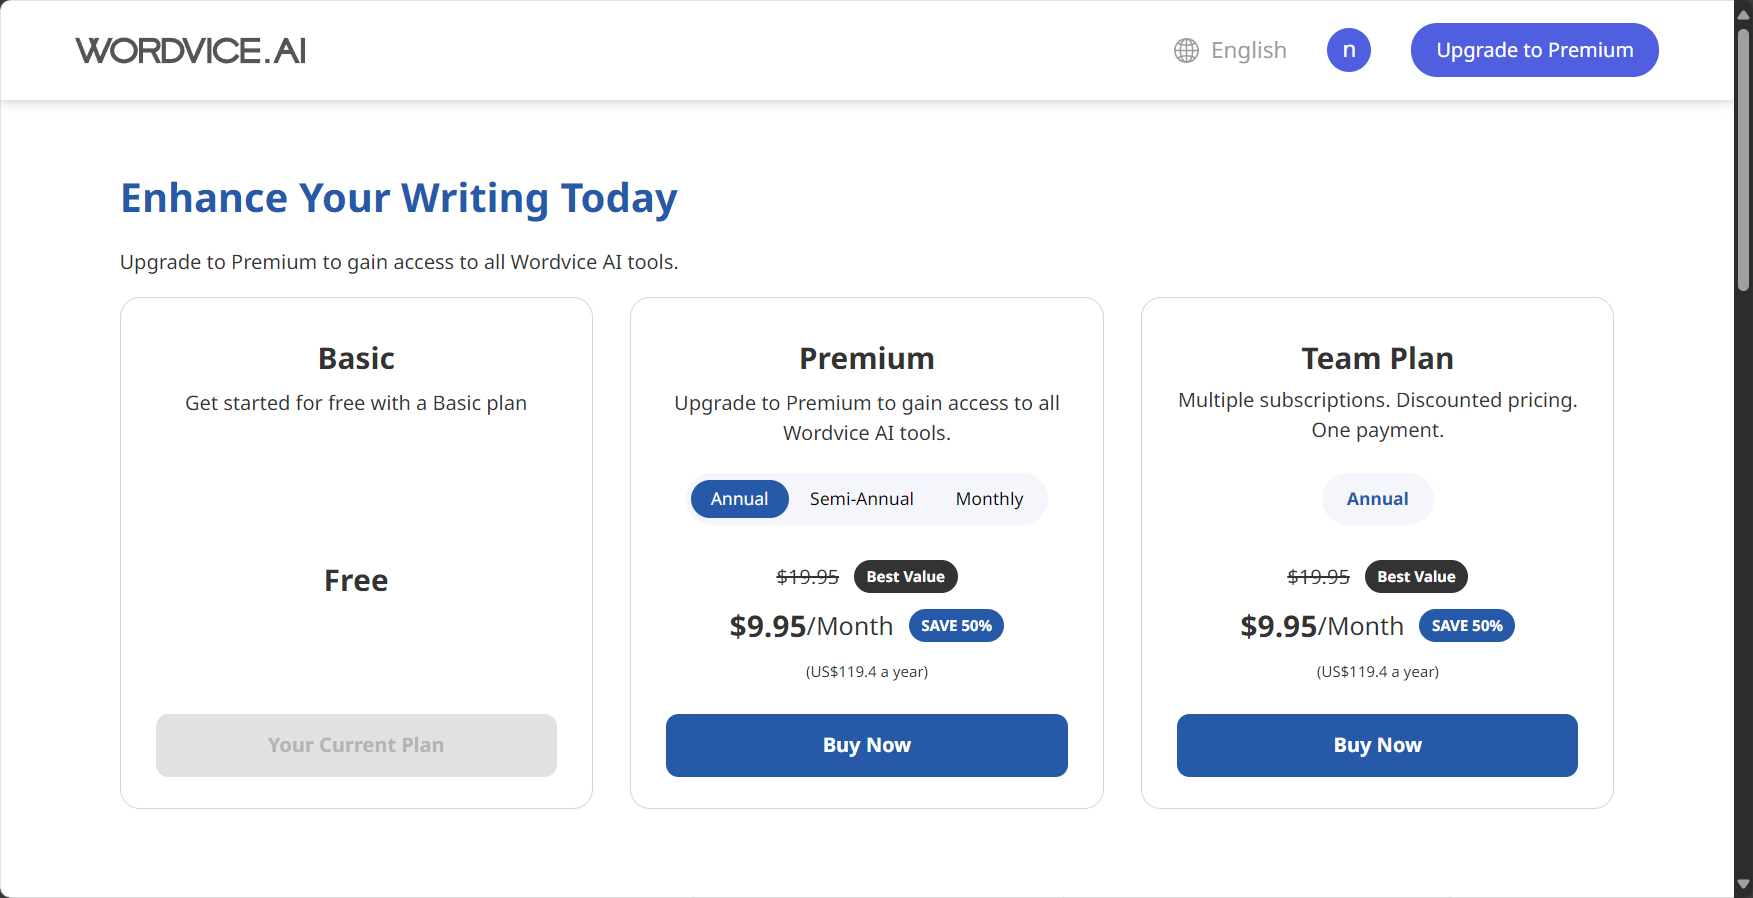Image resolution: width=1753 pixels, height=898 pixels.
Task: Click the Premium plan heading
Action: [x=866, y=358]
